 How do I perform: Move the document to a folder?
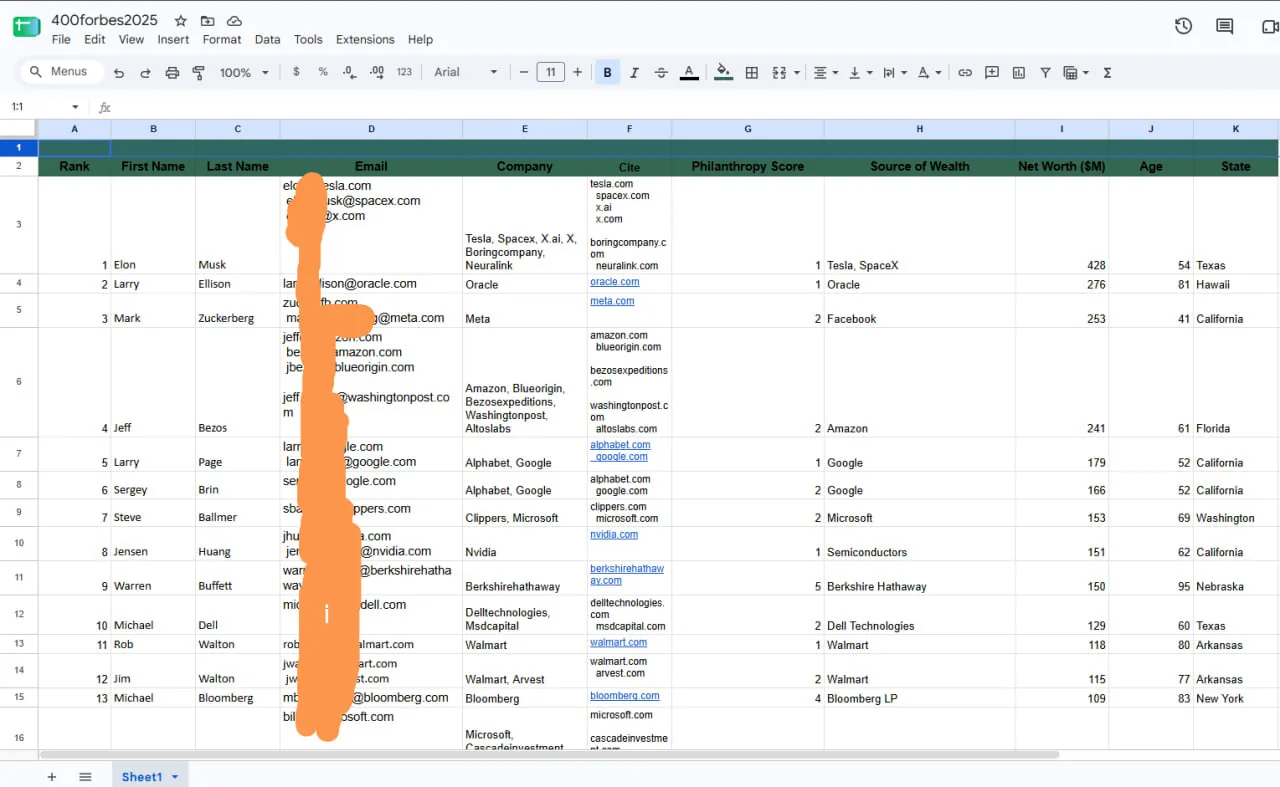[x=207, y=21]
